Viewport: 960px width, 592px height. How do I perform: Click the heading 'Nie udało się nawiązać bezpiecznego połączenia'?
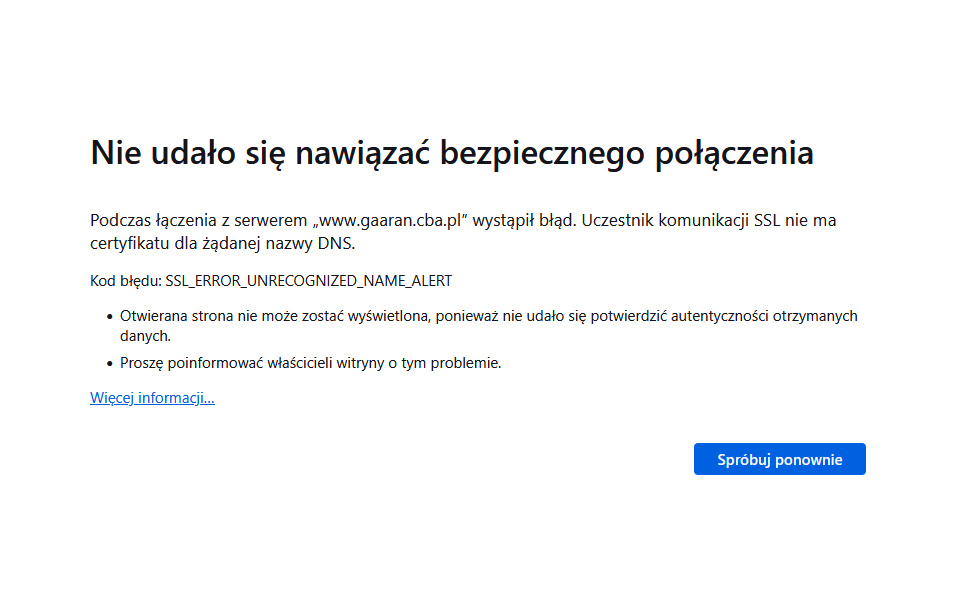pyautogui.click(x=452, y=152)
